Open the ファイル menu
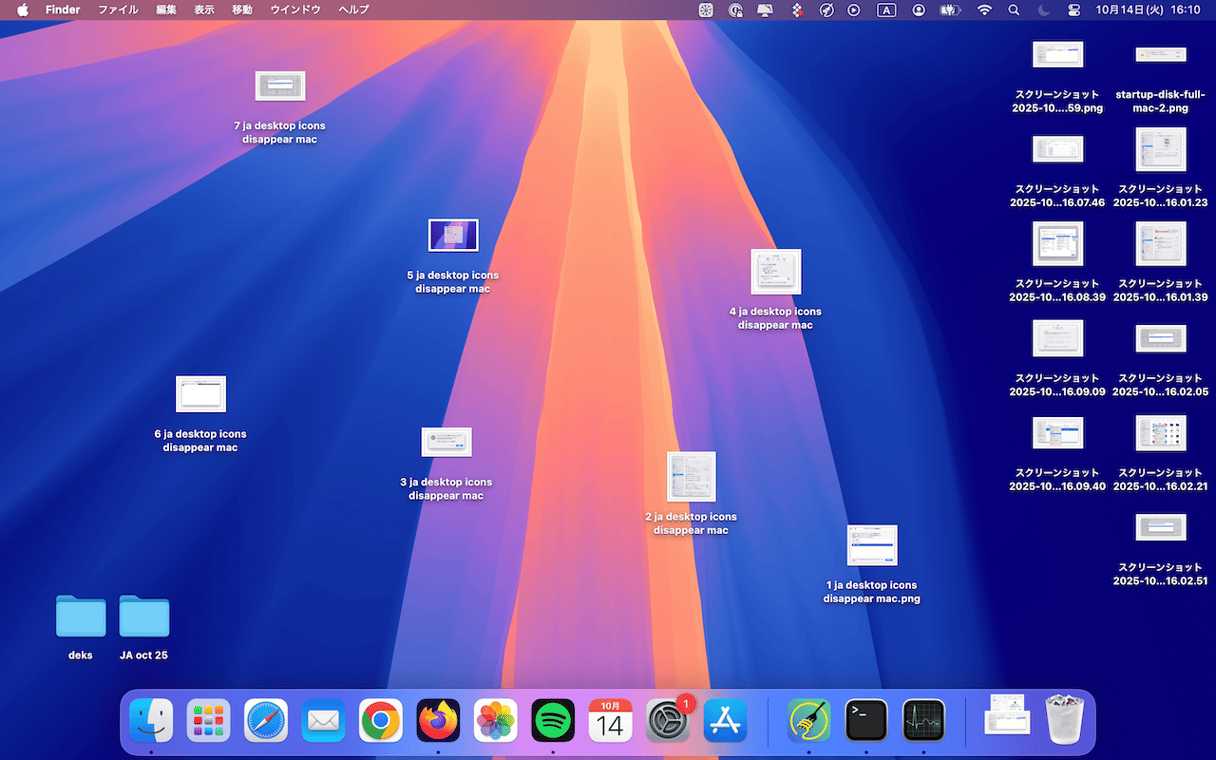 pos(118,10)
